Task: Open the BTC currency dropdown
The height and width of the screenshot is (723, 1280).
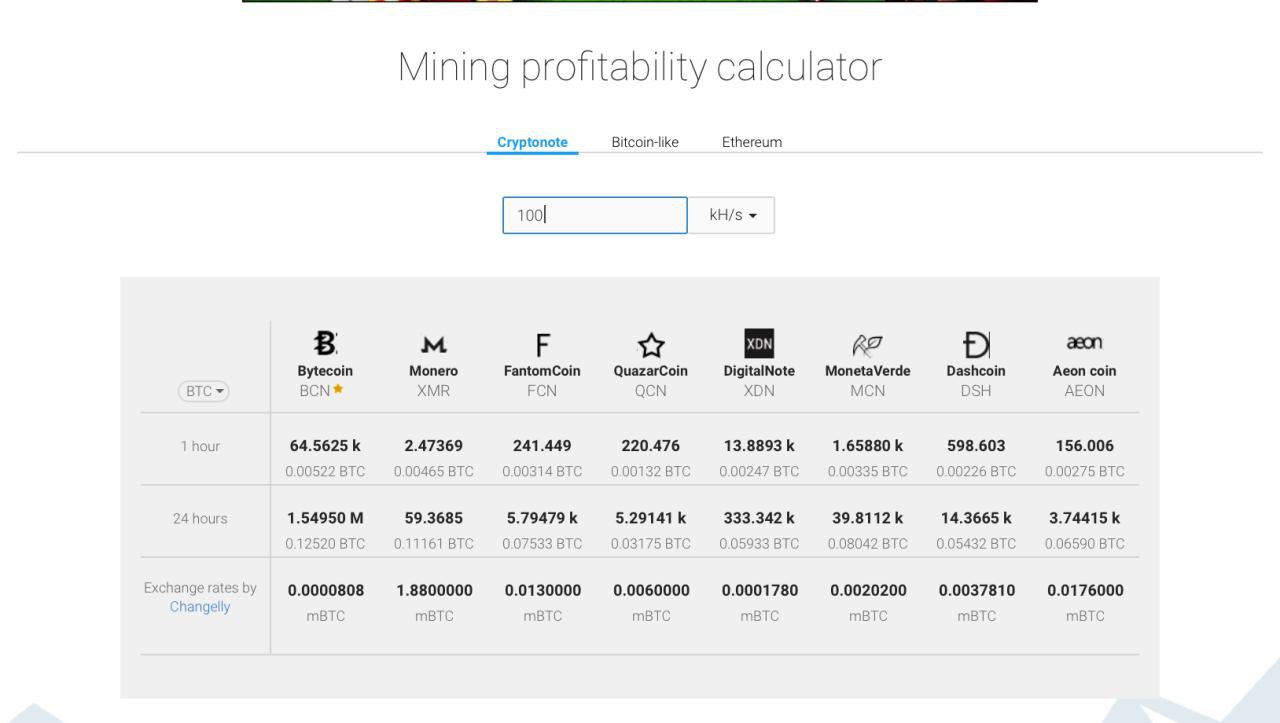Action: point(205,392)
